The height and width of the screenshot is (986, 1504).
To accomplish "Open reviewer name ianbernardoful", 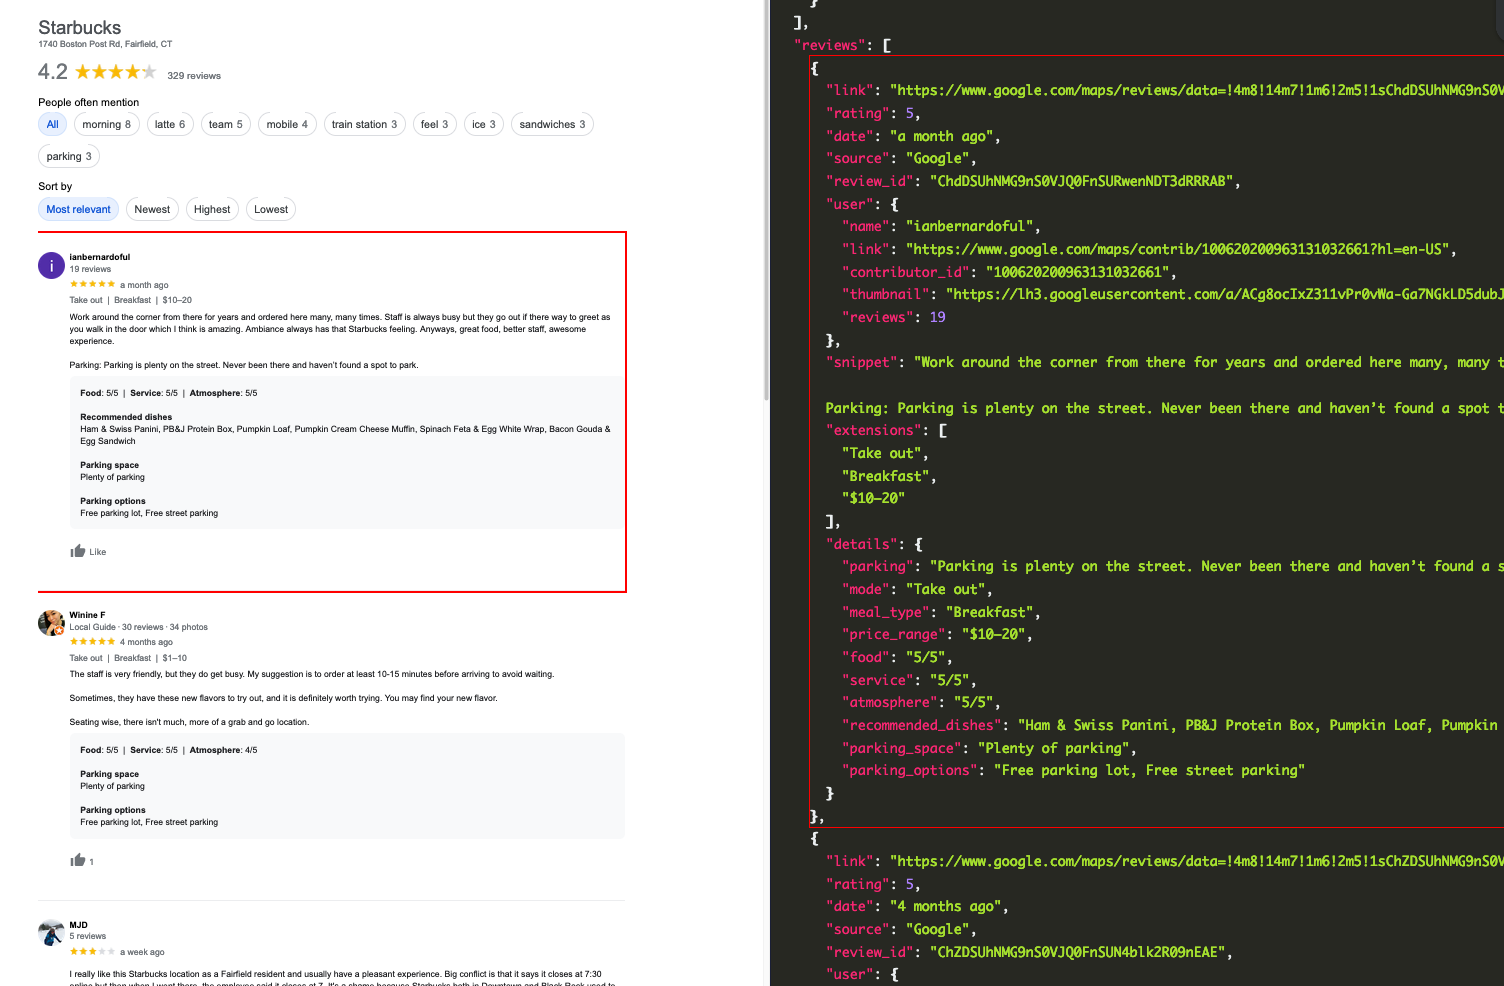I will click(100, 257).
